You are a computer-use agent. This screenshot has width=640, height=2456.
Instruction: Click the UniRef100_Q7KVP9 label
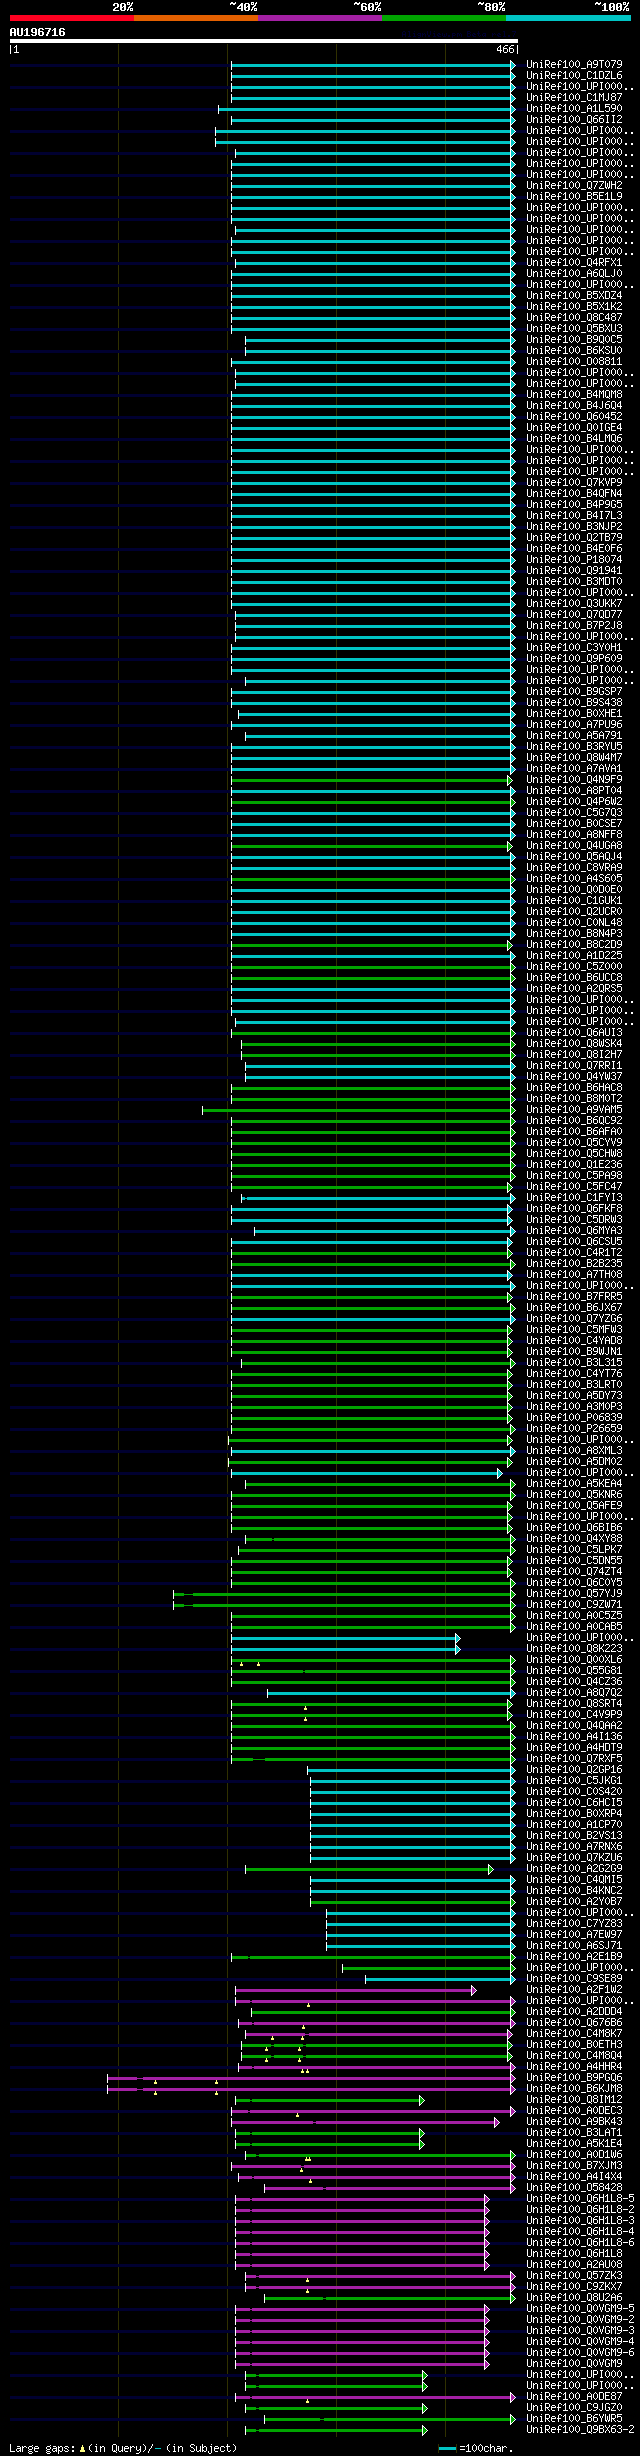(574, 482)
